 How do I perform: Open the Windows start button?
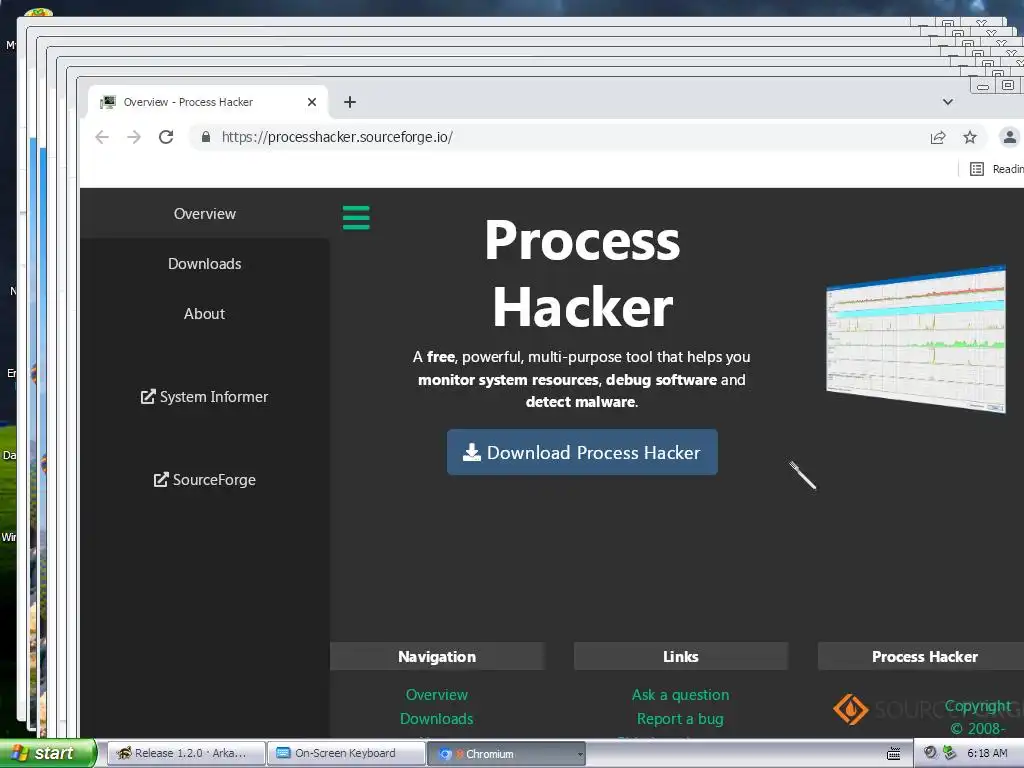point(47,754)
